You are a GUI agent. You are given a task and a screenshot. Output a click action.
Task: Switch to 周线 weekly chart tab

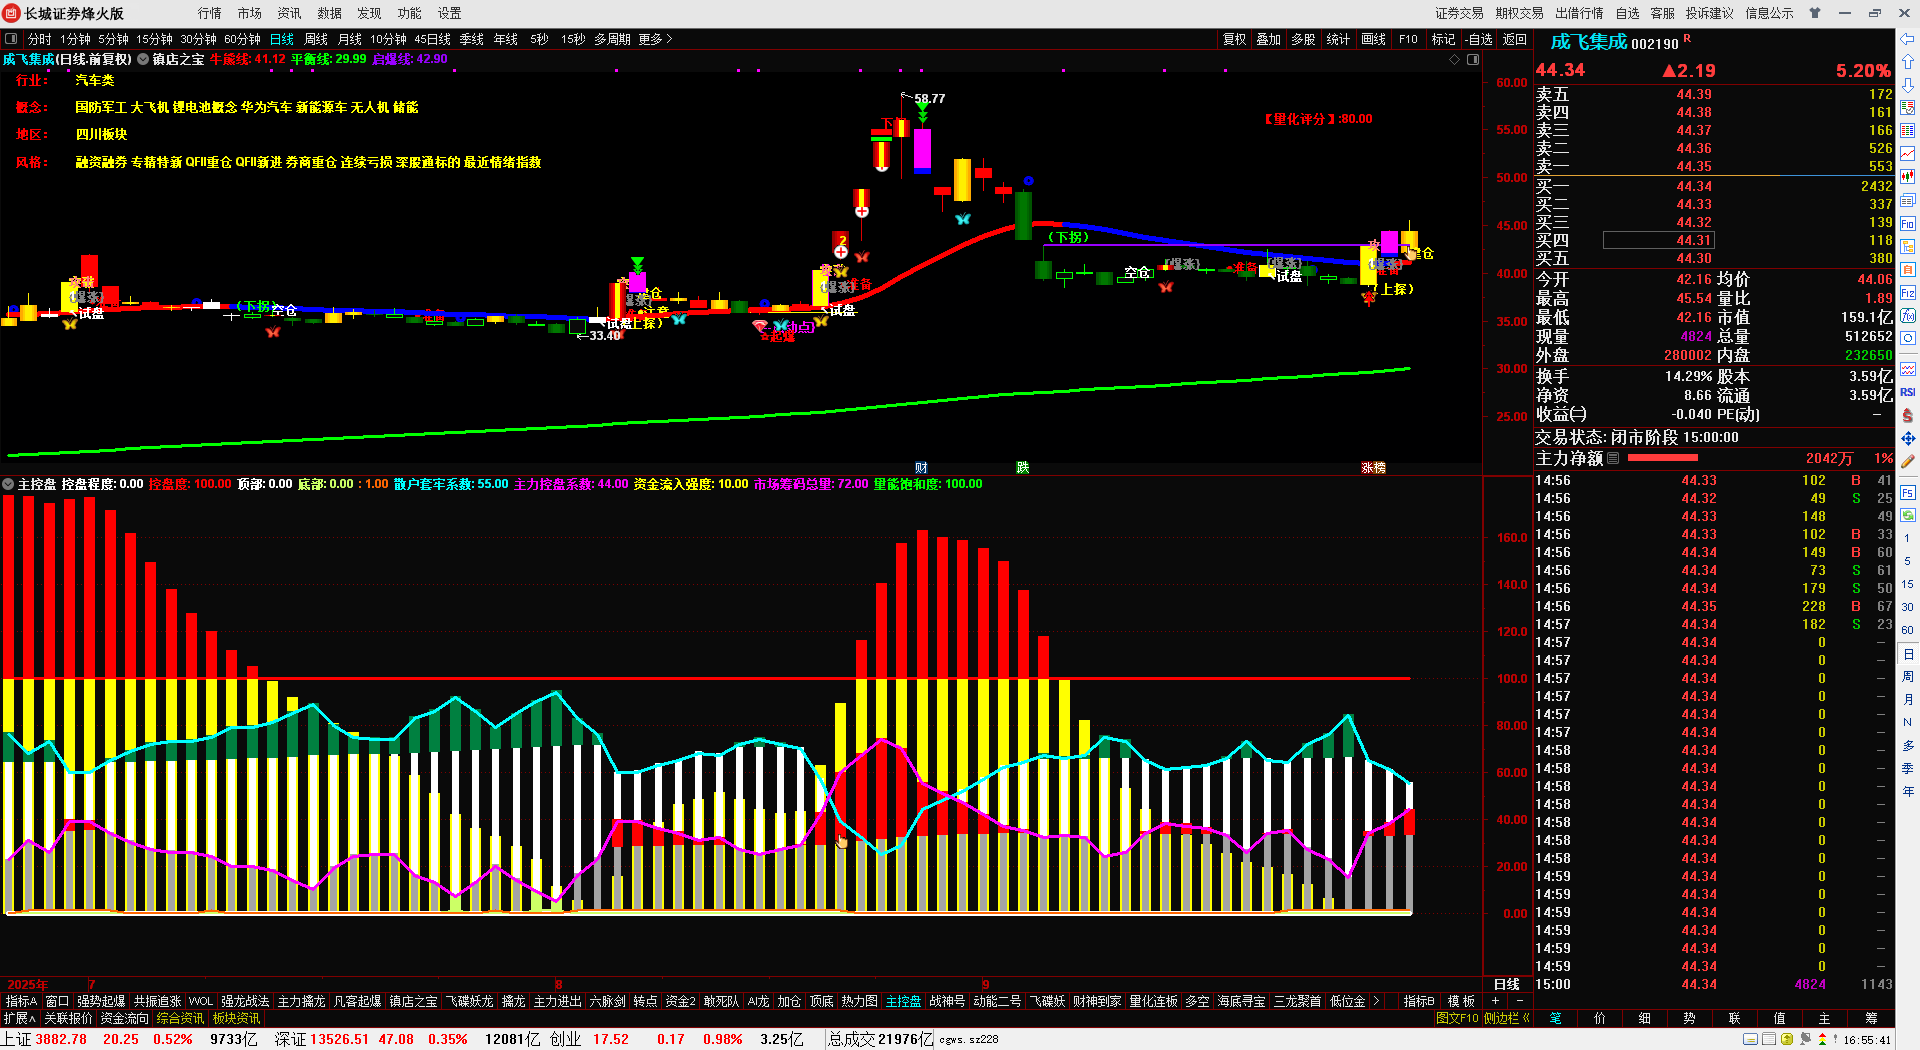click(x=316, y=39)
